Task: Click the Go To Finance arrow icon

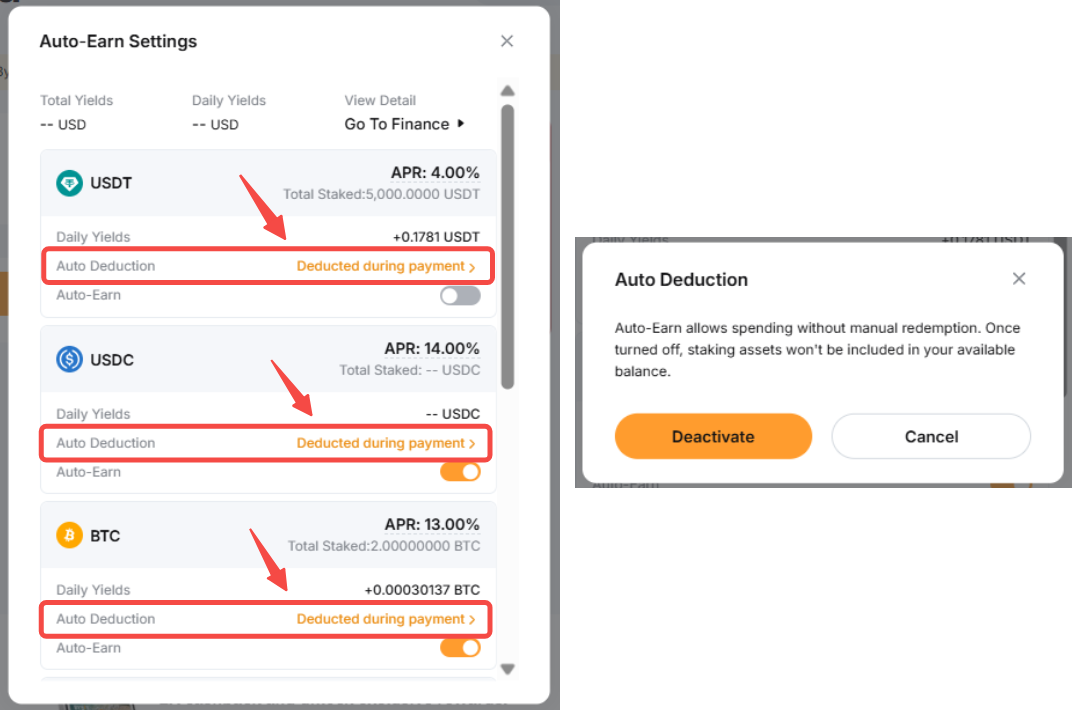Action: (x=461, y=124)
